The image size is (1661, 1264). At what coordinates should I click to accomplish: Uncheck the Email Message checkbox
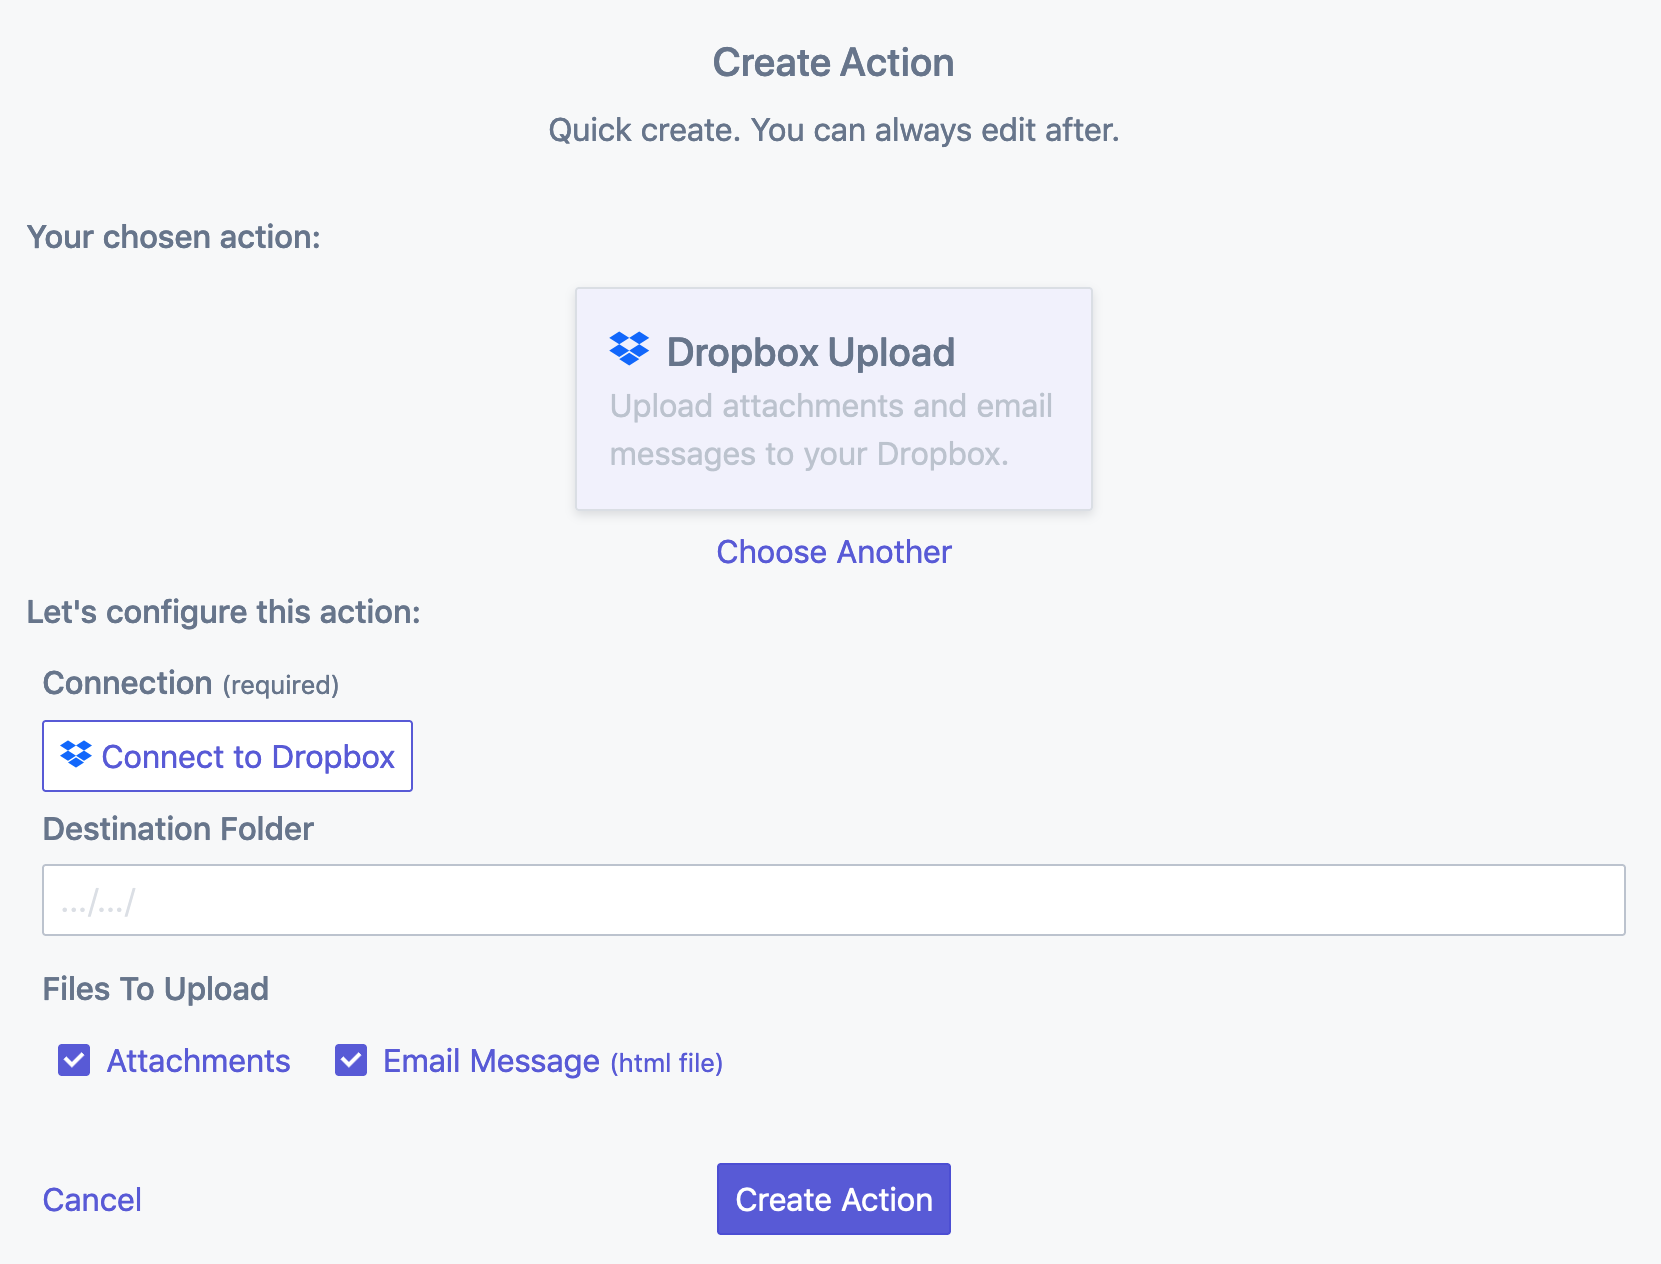351,1060
